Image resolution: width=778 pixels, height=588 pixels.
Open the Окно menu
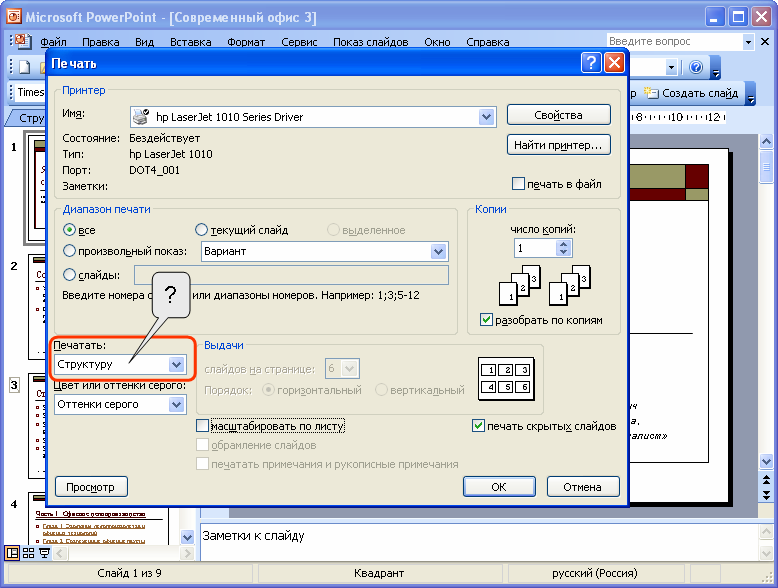(437, 42)
